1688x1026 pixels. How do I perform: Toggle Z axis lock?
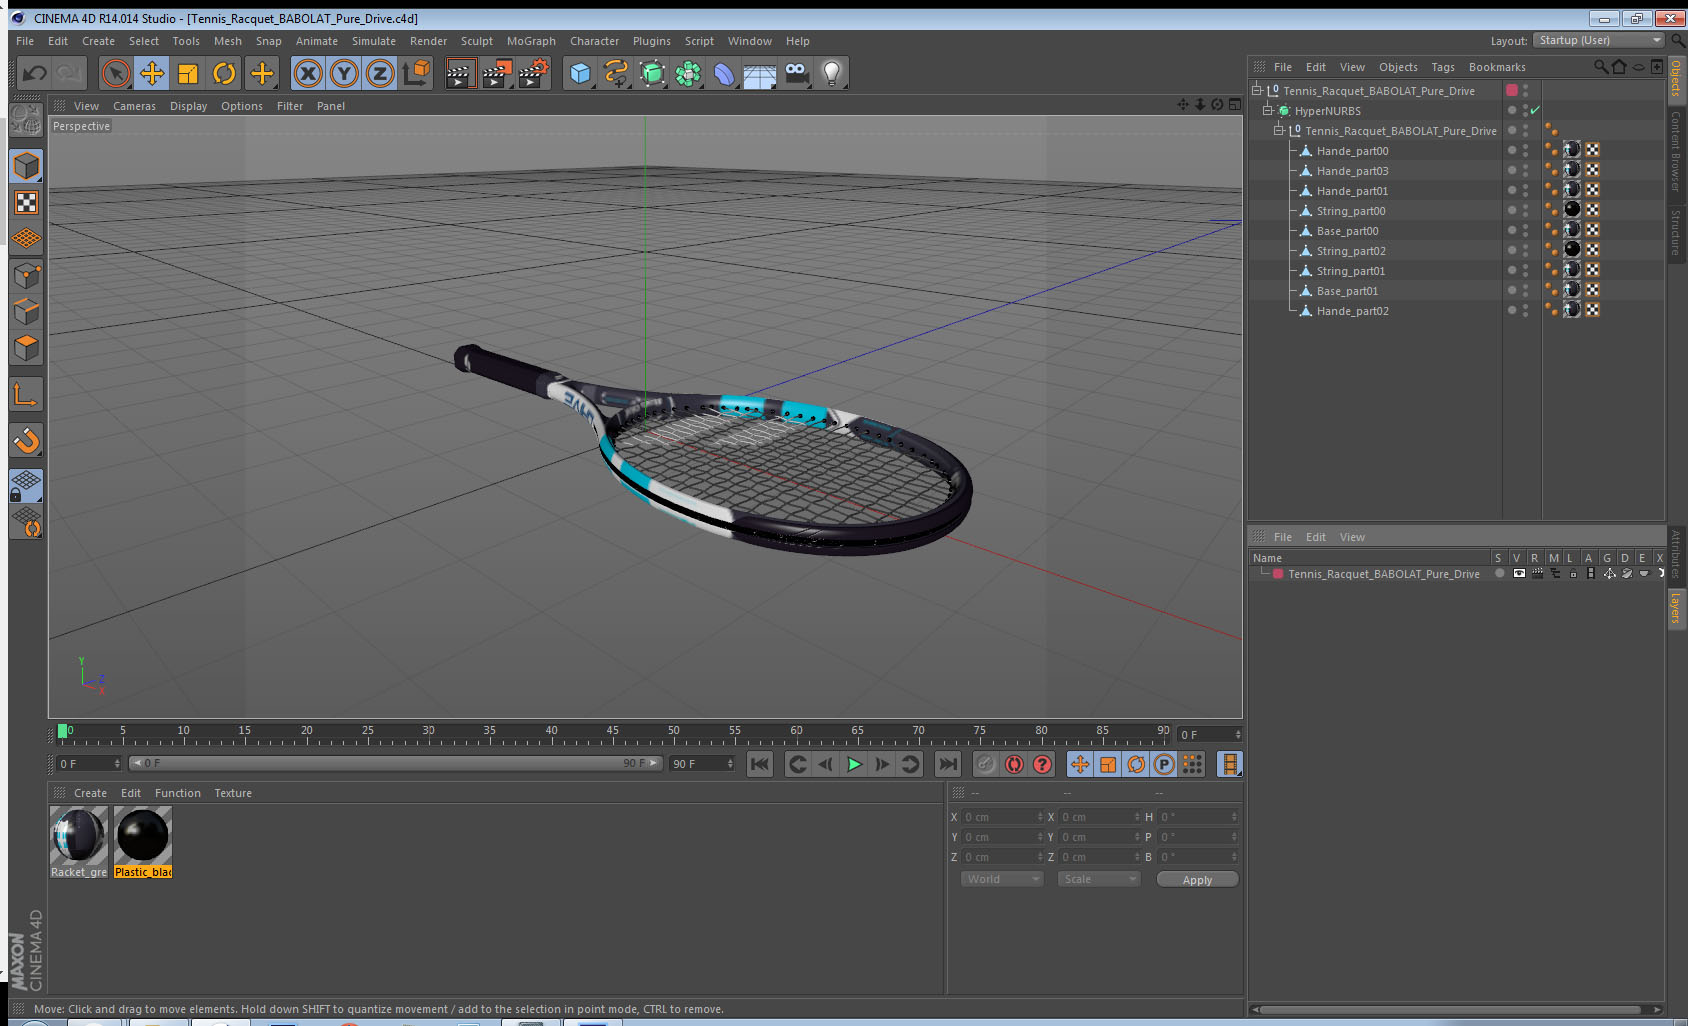tap(380, 73)
